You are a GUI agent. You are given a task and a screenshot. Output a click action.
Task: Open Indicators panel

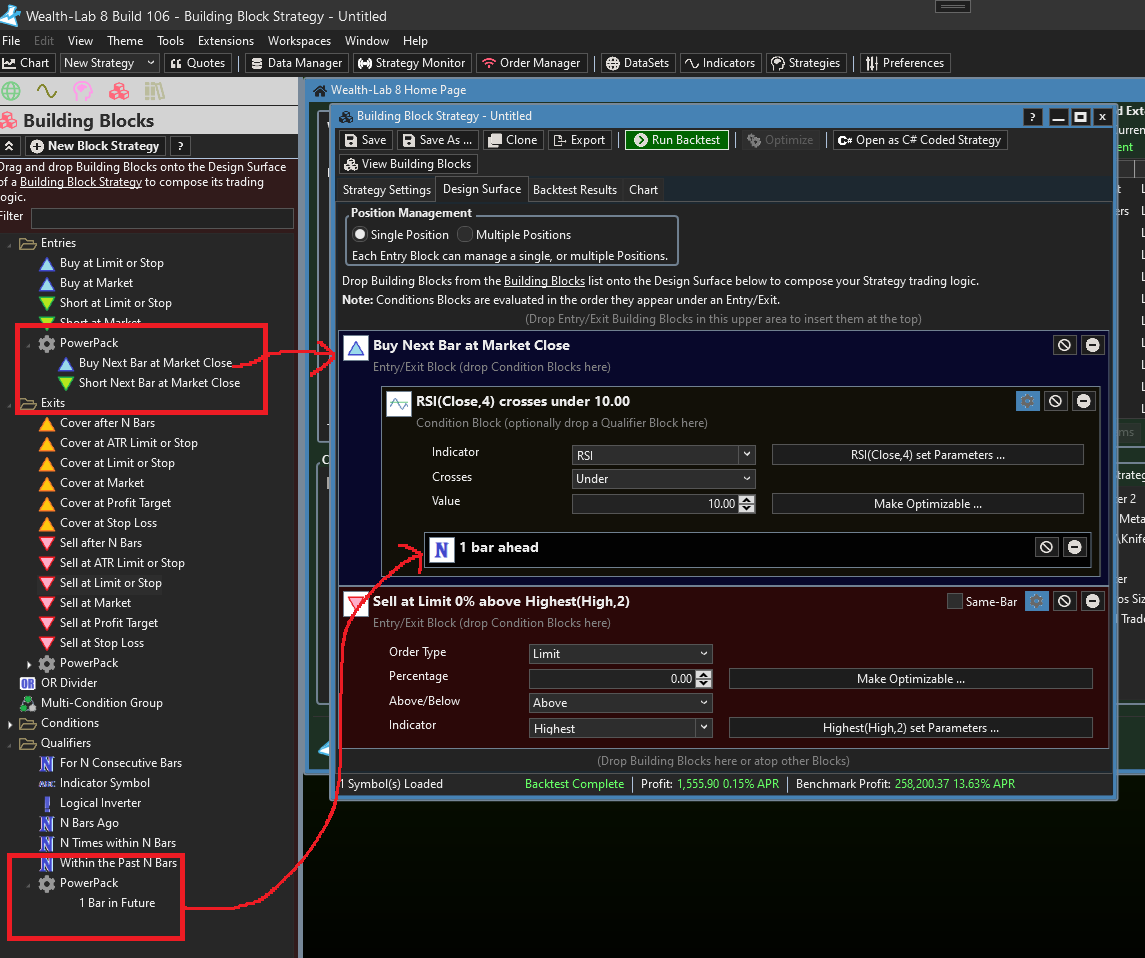(720, 63)
